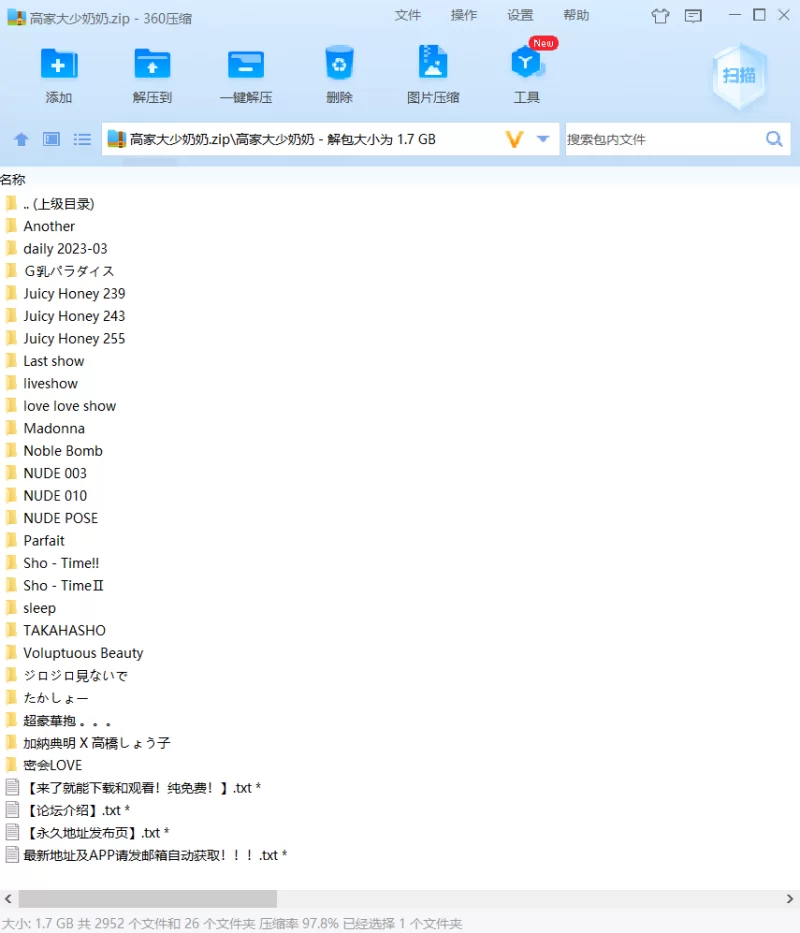Select the TAKAHASHO folder

64,631
